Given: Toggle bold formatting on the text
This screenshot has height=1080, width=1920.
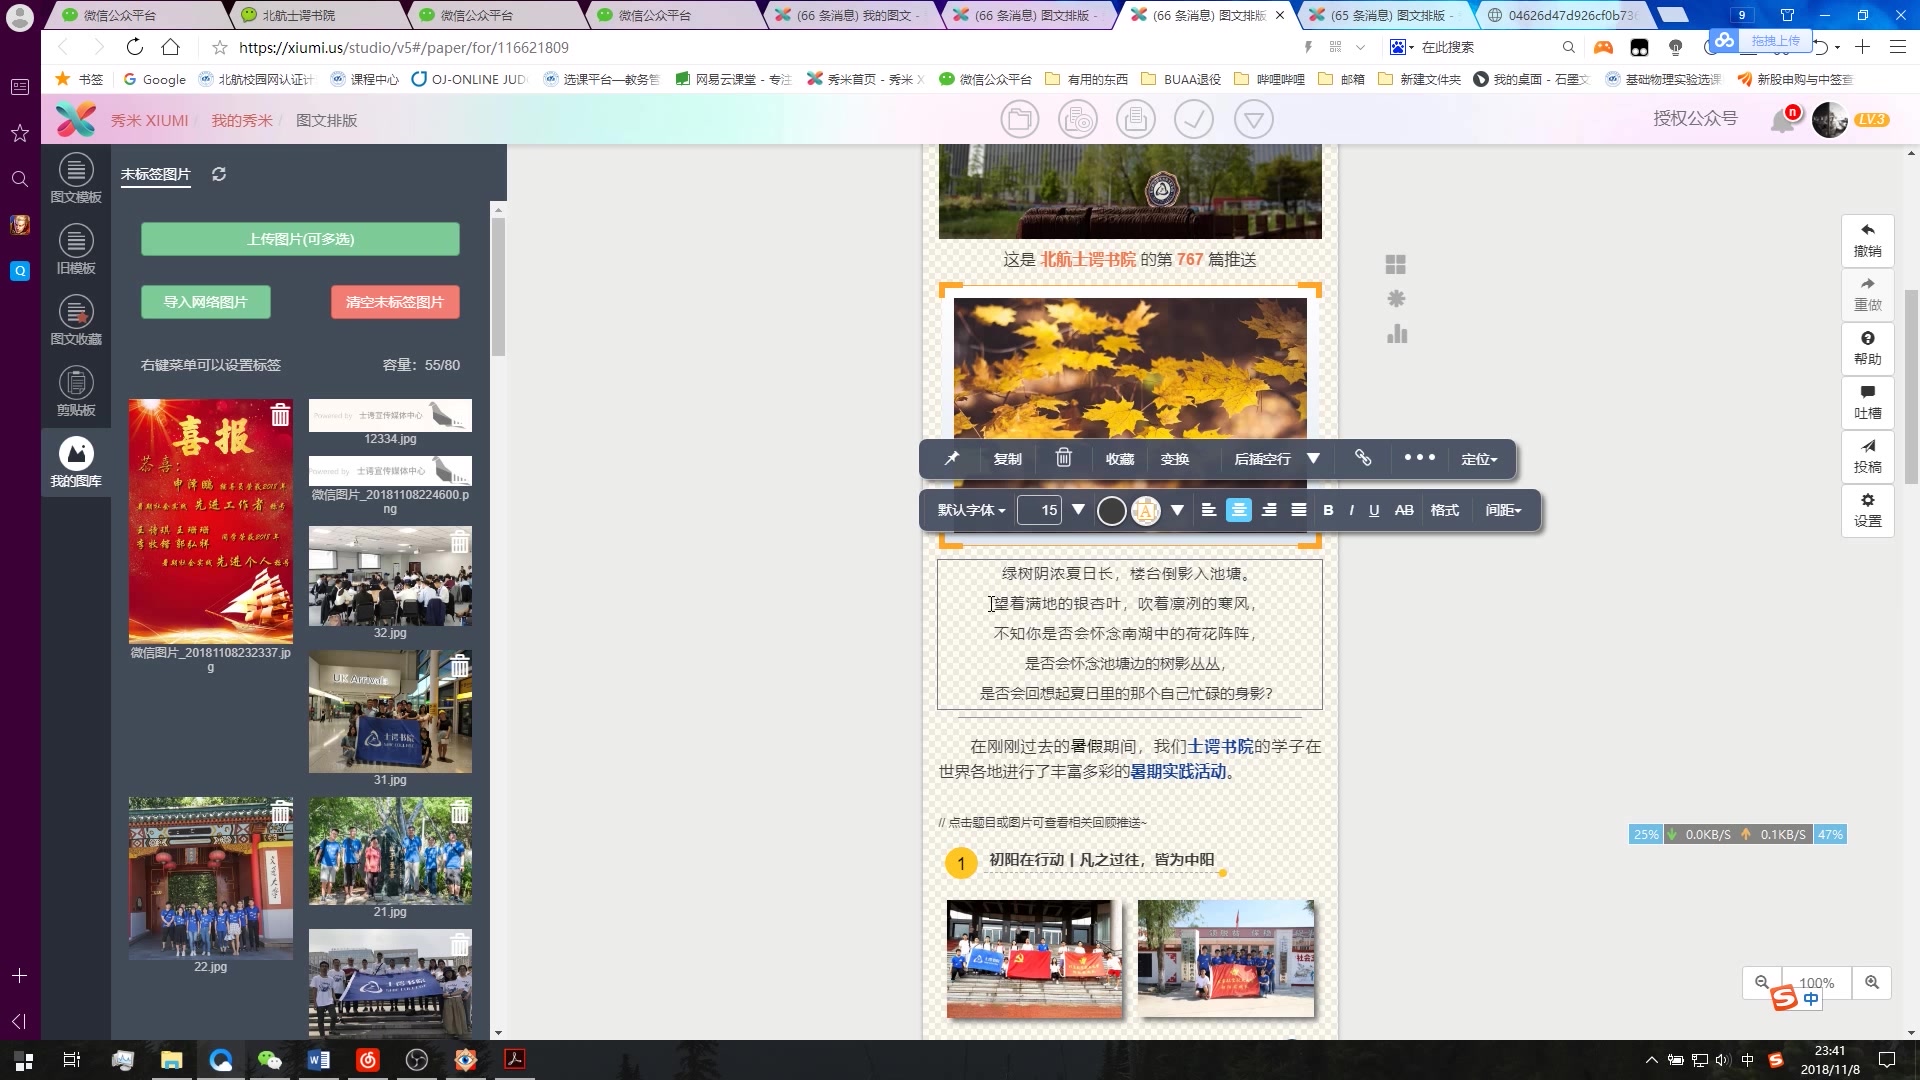Looking at the screenshot, I should (1328, 510).
